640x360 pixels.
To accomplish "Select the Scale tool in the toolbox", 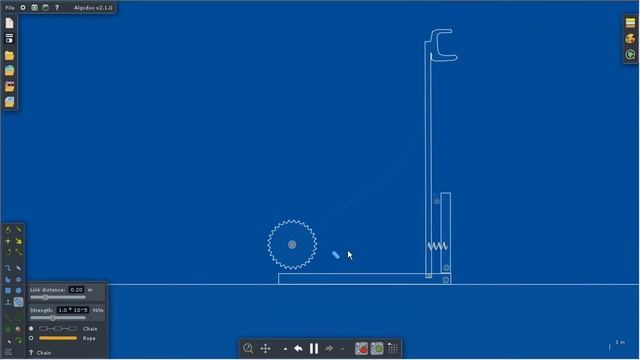I will [18, 252].
